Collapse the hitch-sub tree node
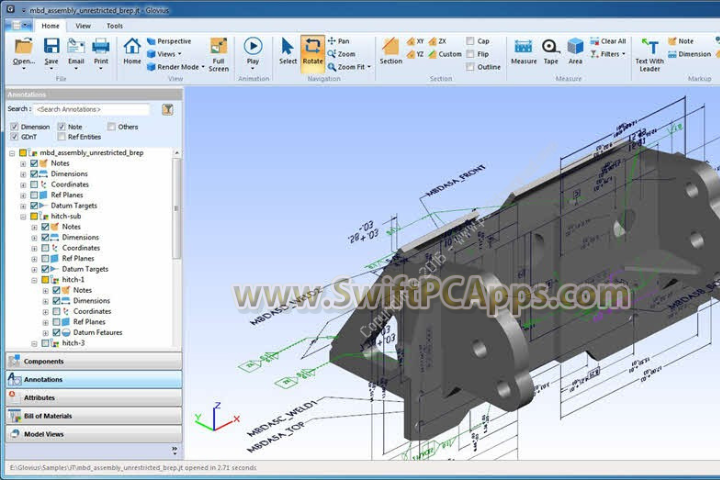720x480 pixels. click(23, 216)
